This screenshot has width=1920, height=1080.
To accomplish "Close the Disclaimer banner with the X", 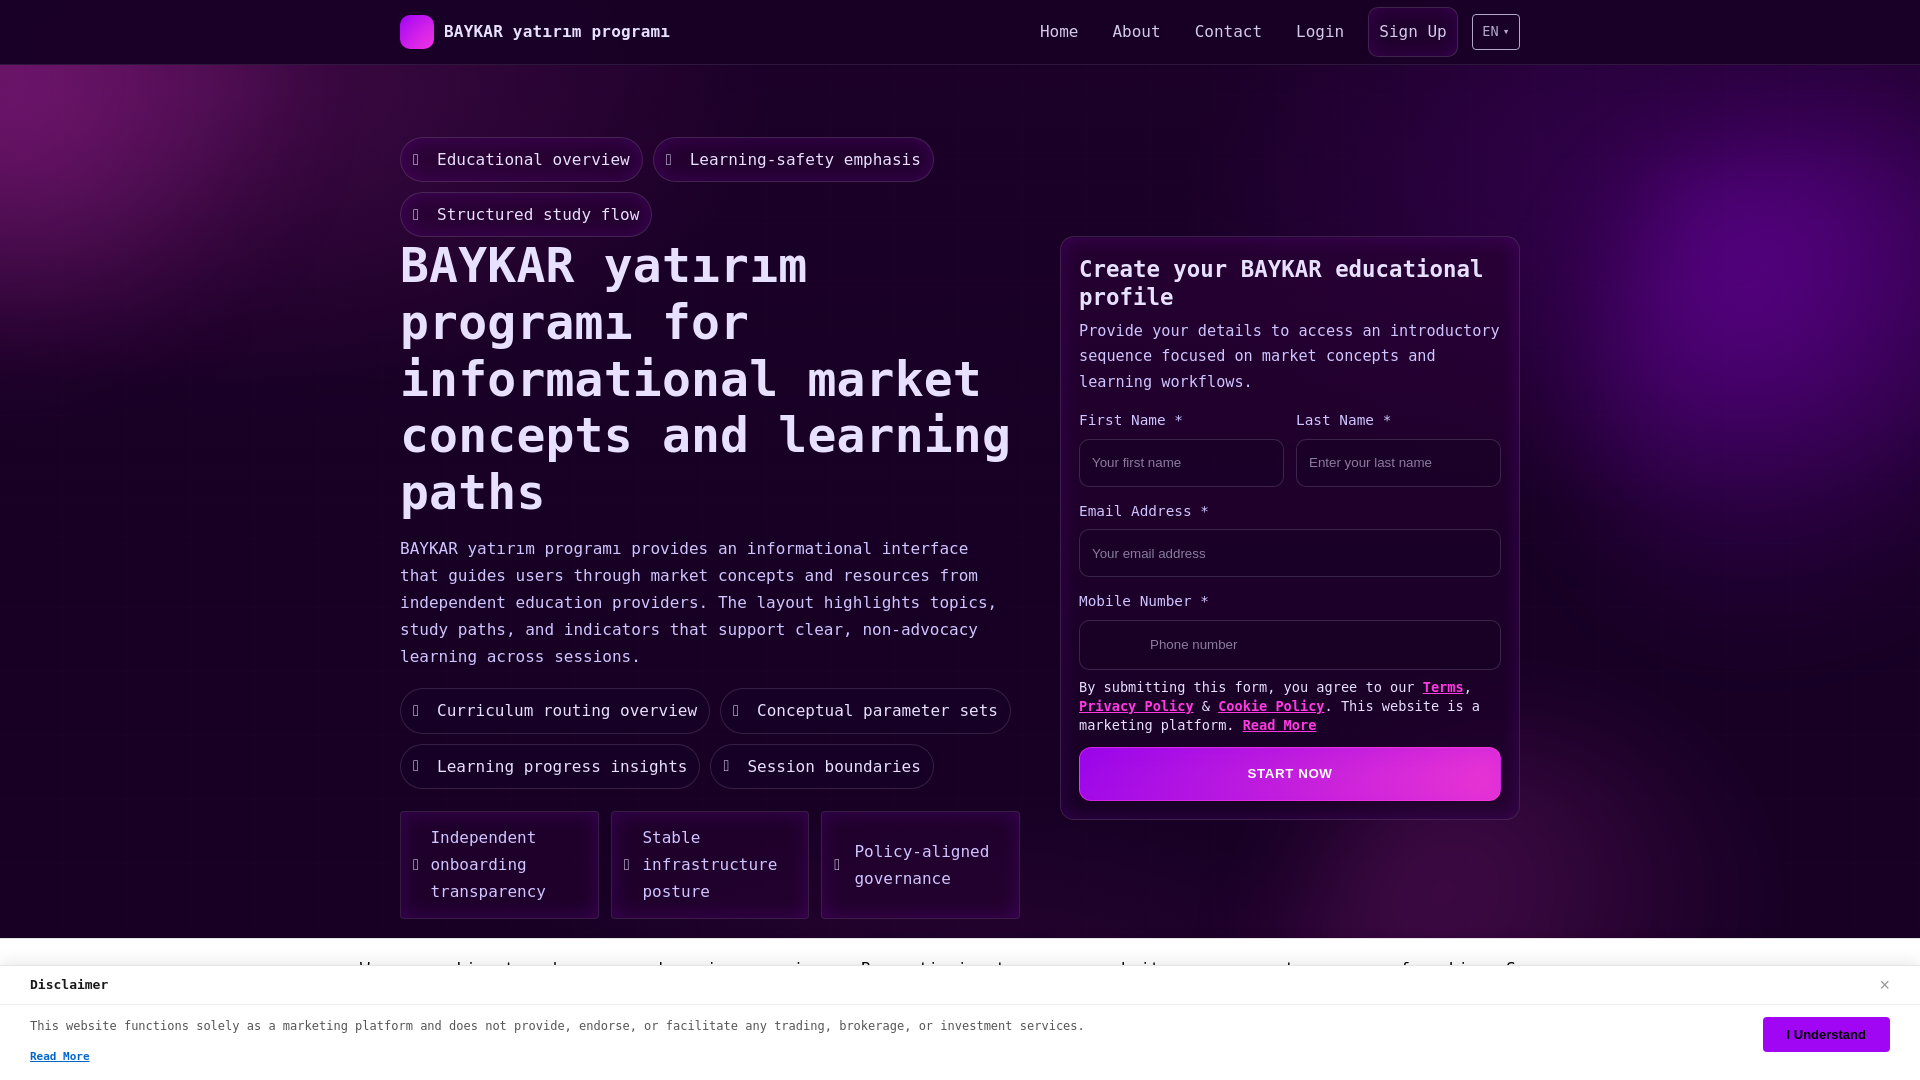I will coord(1884,985).
